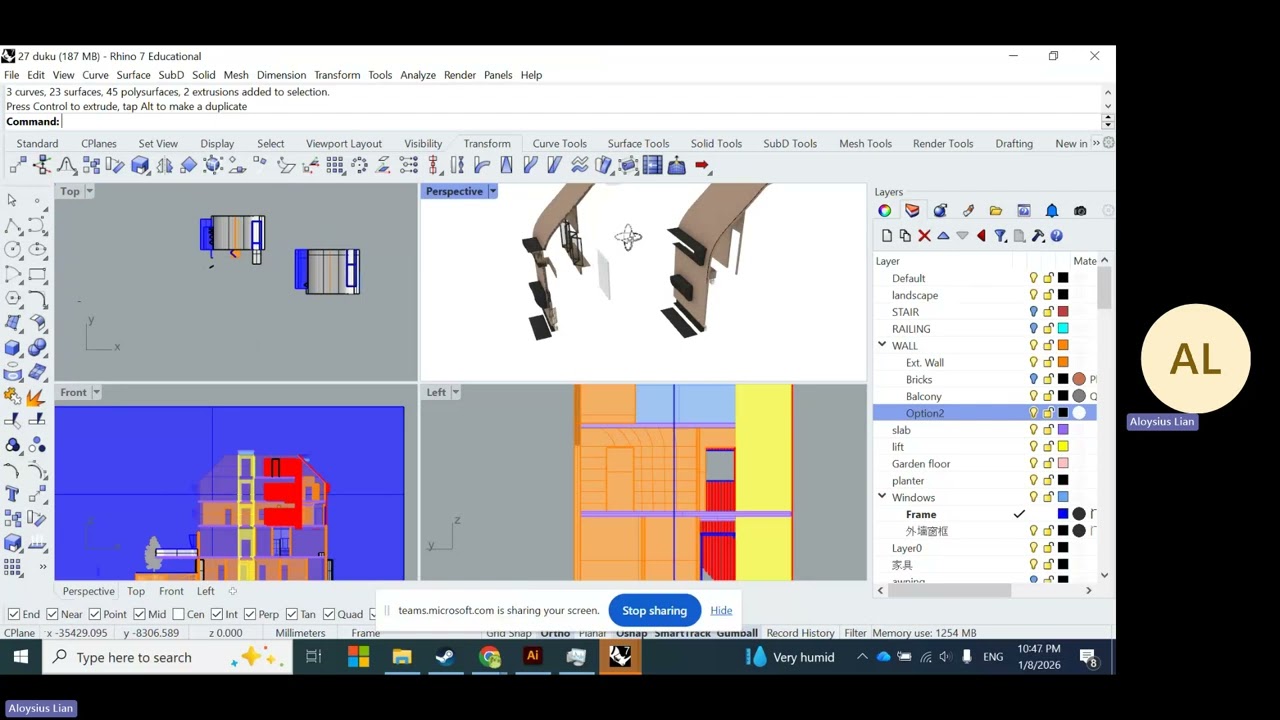Toggle the End osnap checkbox
1280x720 pixels.
pyautogui.click(x=14, y=614)
